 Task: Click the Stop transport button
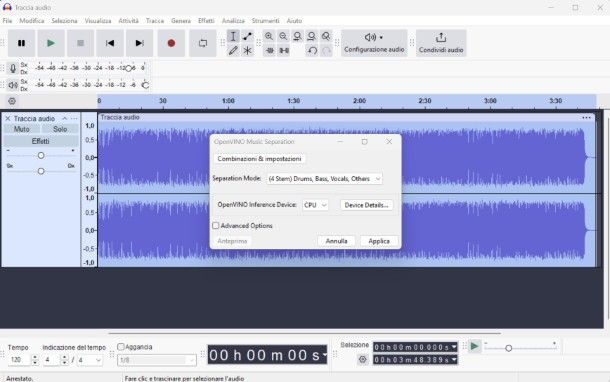[81, 43]
